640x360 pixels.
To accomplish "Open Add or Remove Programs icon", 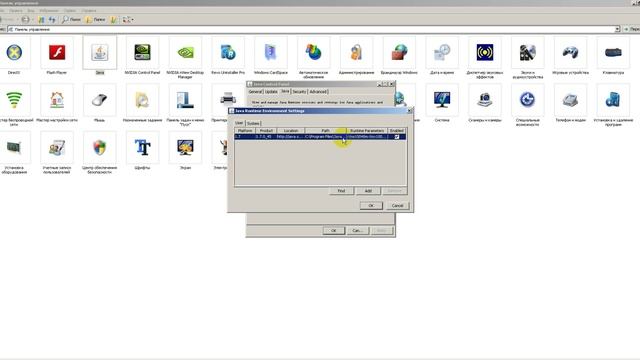I will (613, 100).
